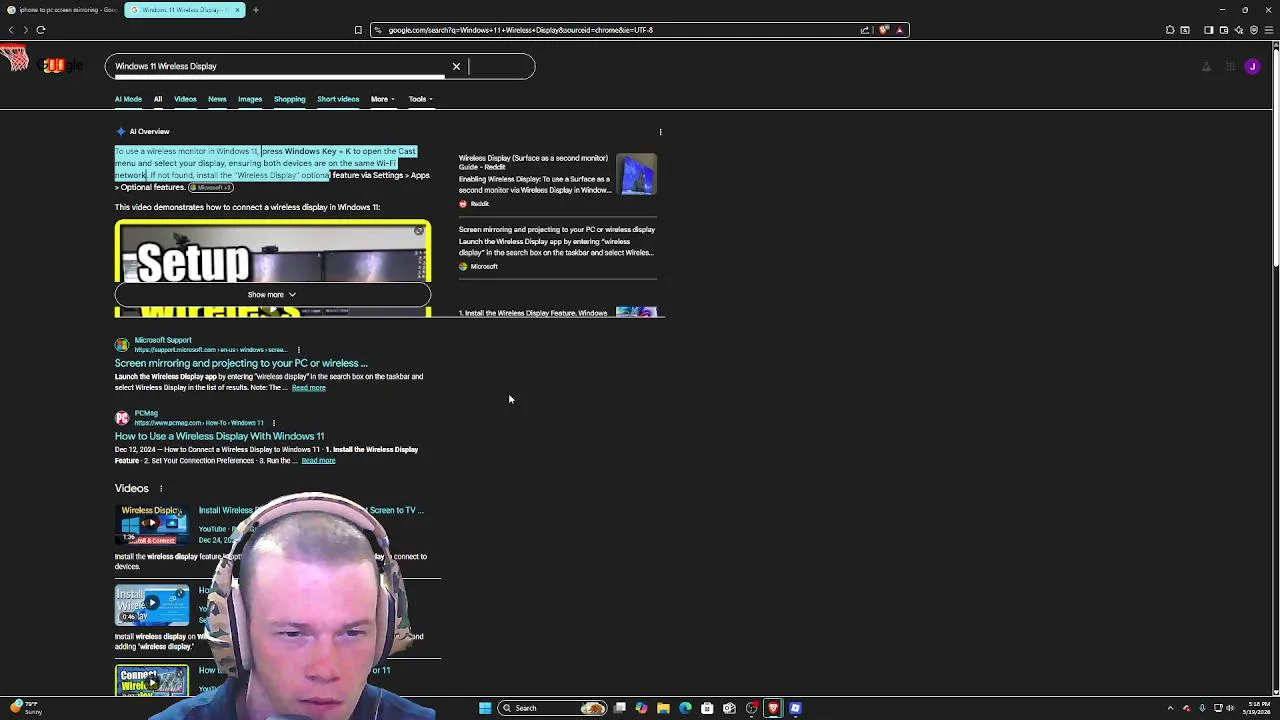Click the taskbar Search box
The width and height of the screenshot is (1280, 720).
point(552,708)
